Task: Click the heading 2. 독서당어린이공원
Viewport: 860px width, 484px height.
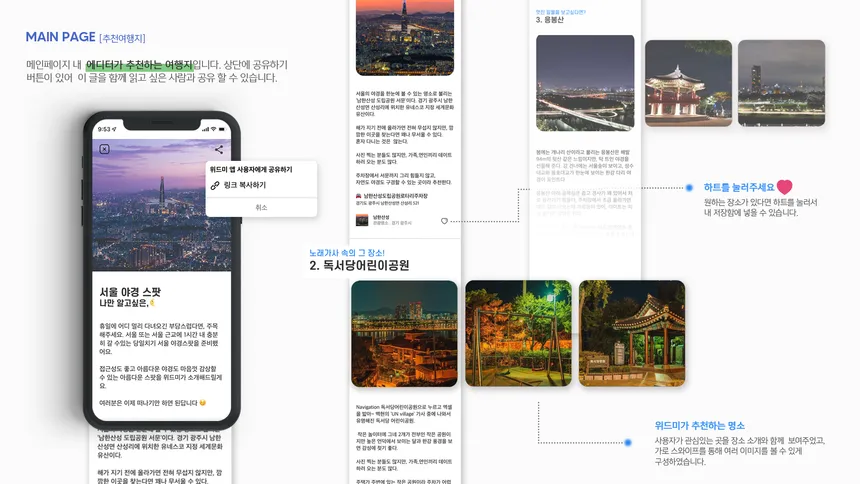Action: click(359, 266)
